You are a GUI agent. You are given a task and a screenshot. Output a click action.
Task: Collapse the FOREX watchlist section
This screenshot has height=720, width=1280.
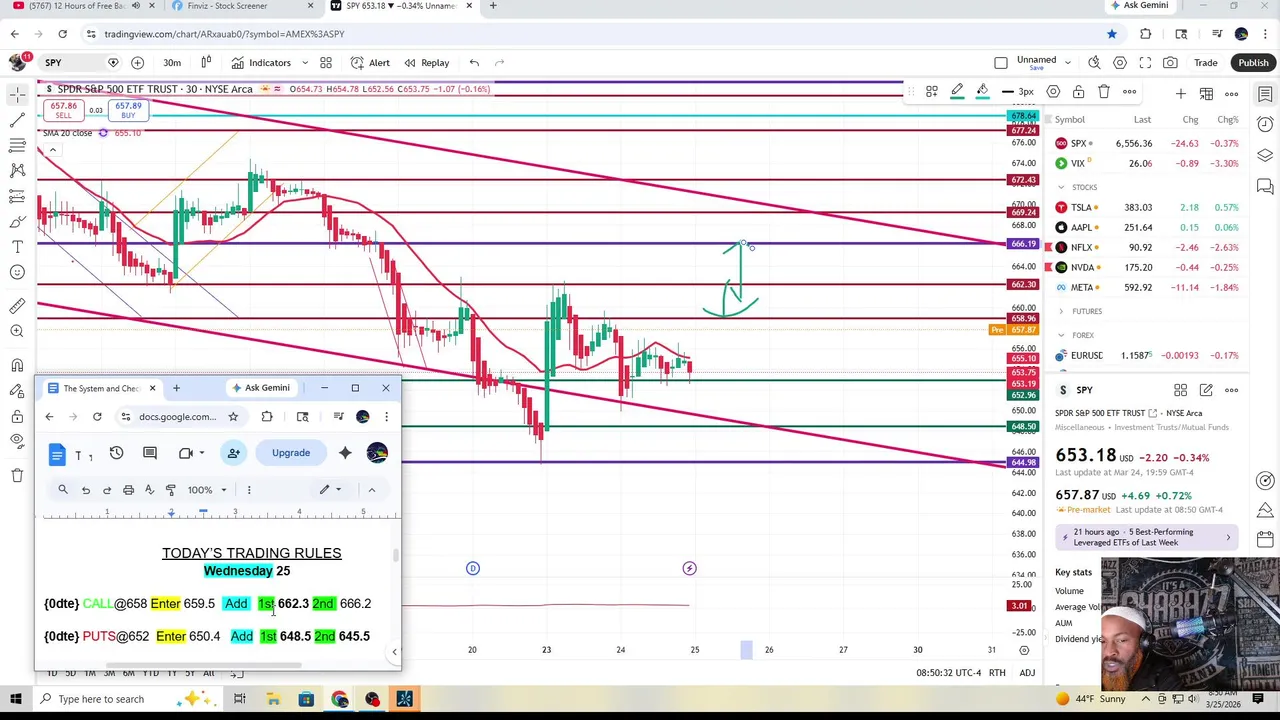click(x=1061, y=335)
